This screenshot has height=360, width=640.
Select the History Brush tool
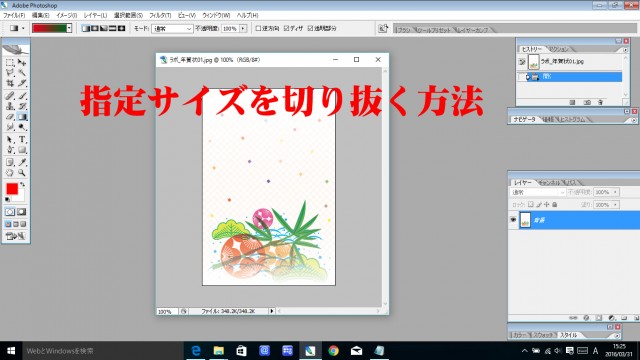(22, 106)
